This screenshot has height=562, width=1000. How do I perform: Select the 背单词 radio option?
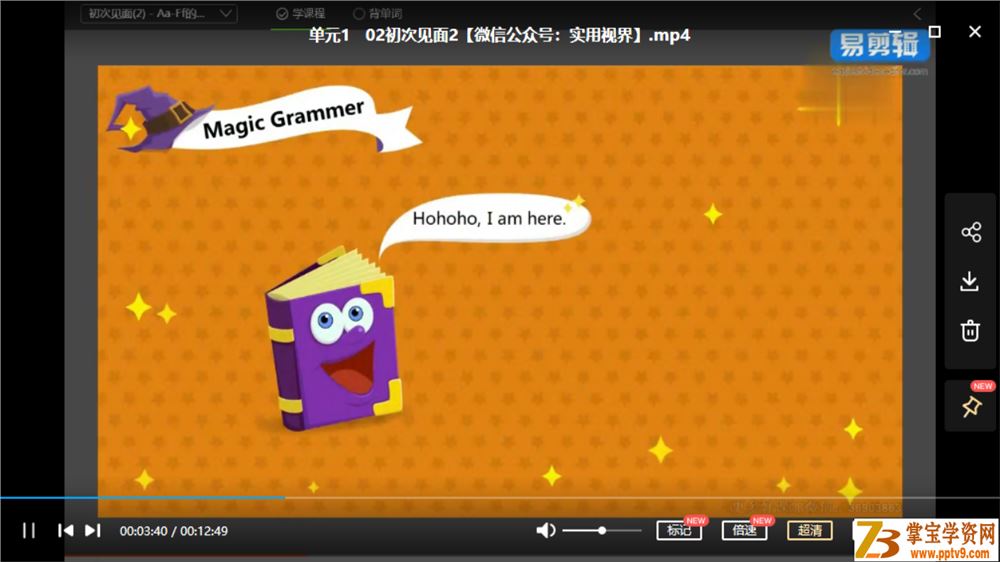(378, 13)
